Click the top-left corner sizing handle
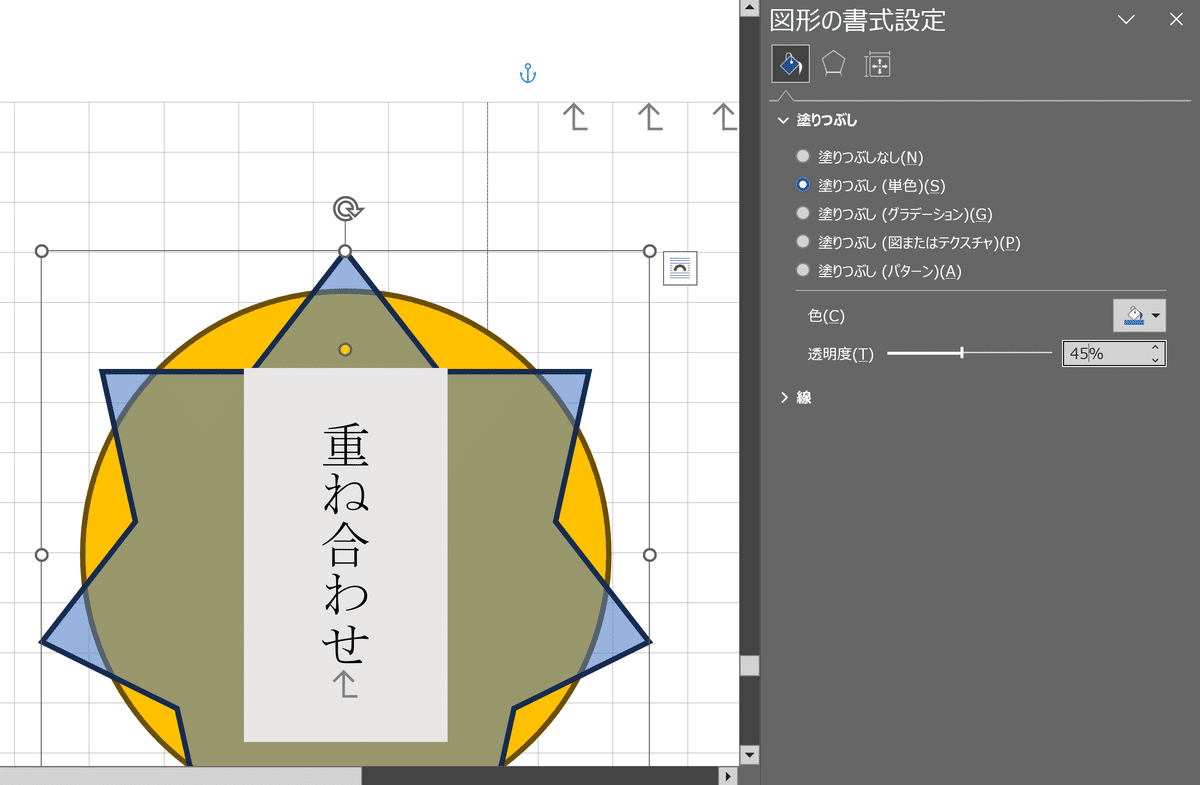Viewport: 1200px width, 785px height. (42, 251)
